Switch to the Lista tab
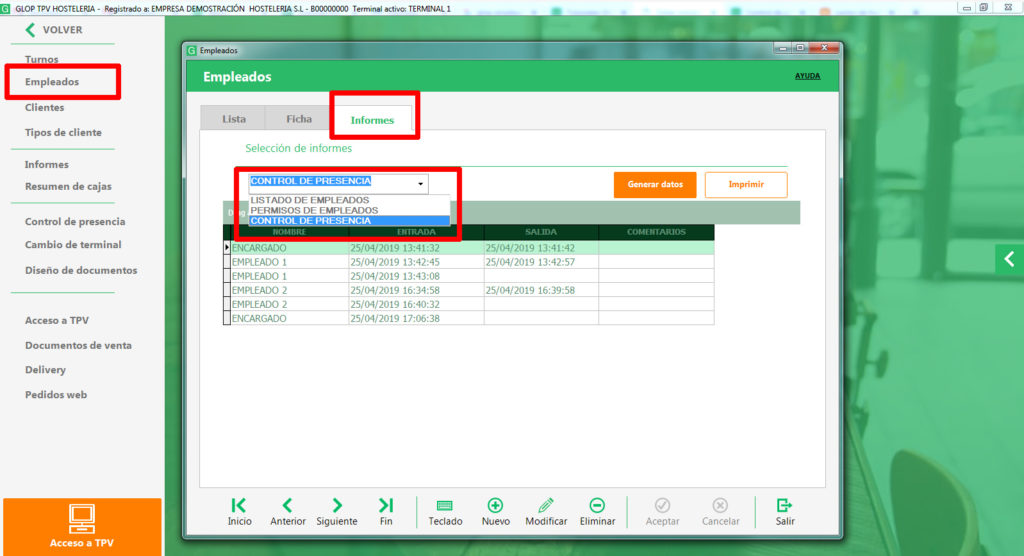The width and height of the screenshot is (1024, 556). pyautogui.click(x=234, y=119)
